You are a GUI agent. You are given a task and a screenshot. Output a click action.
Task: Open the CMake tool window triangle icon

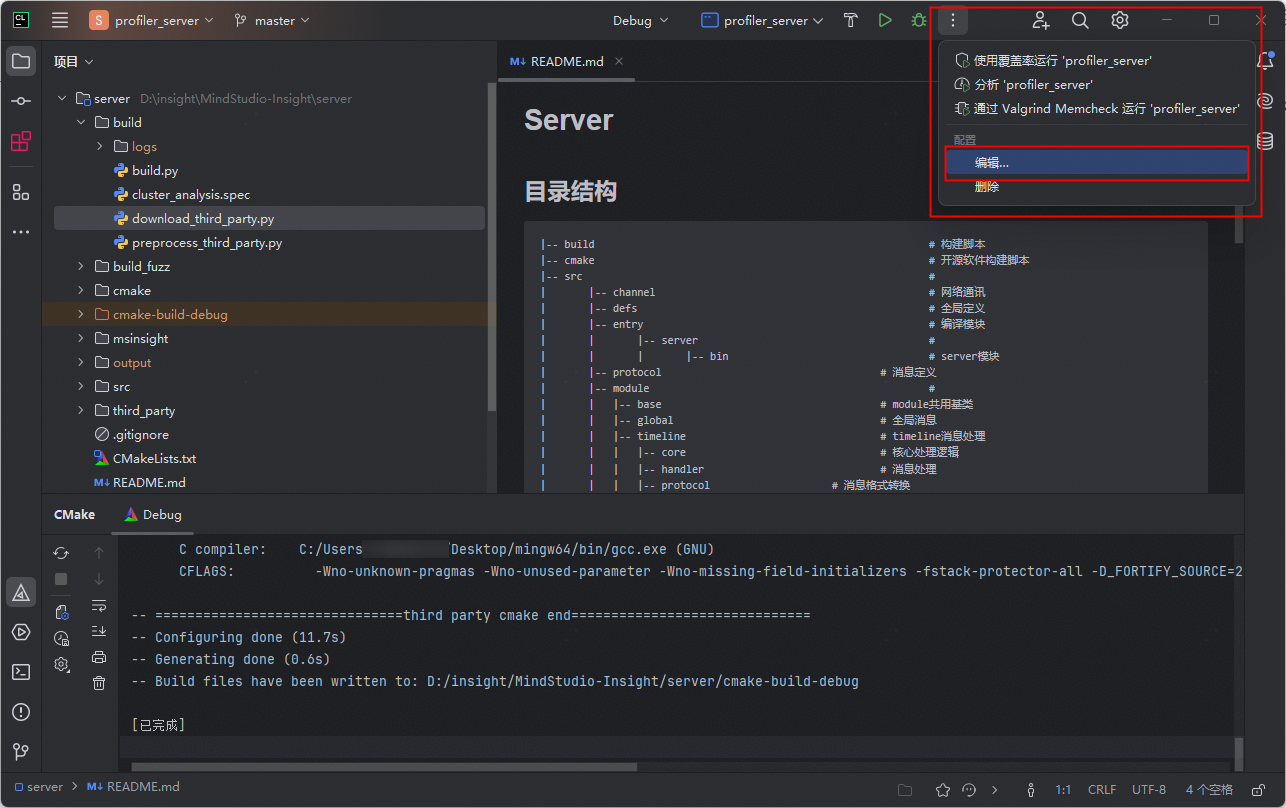21,592
